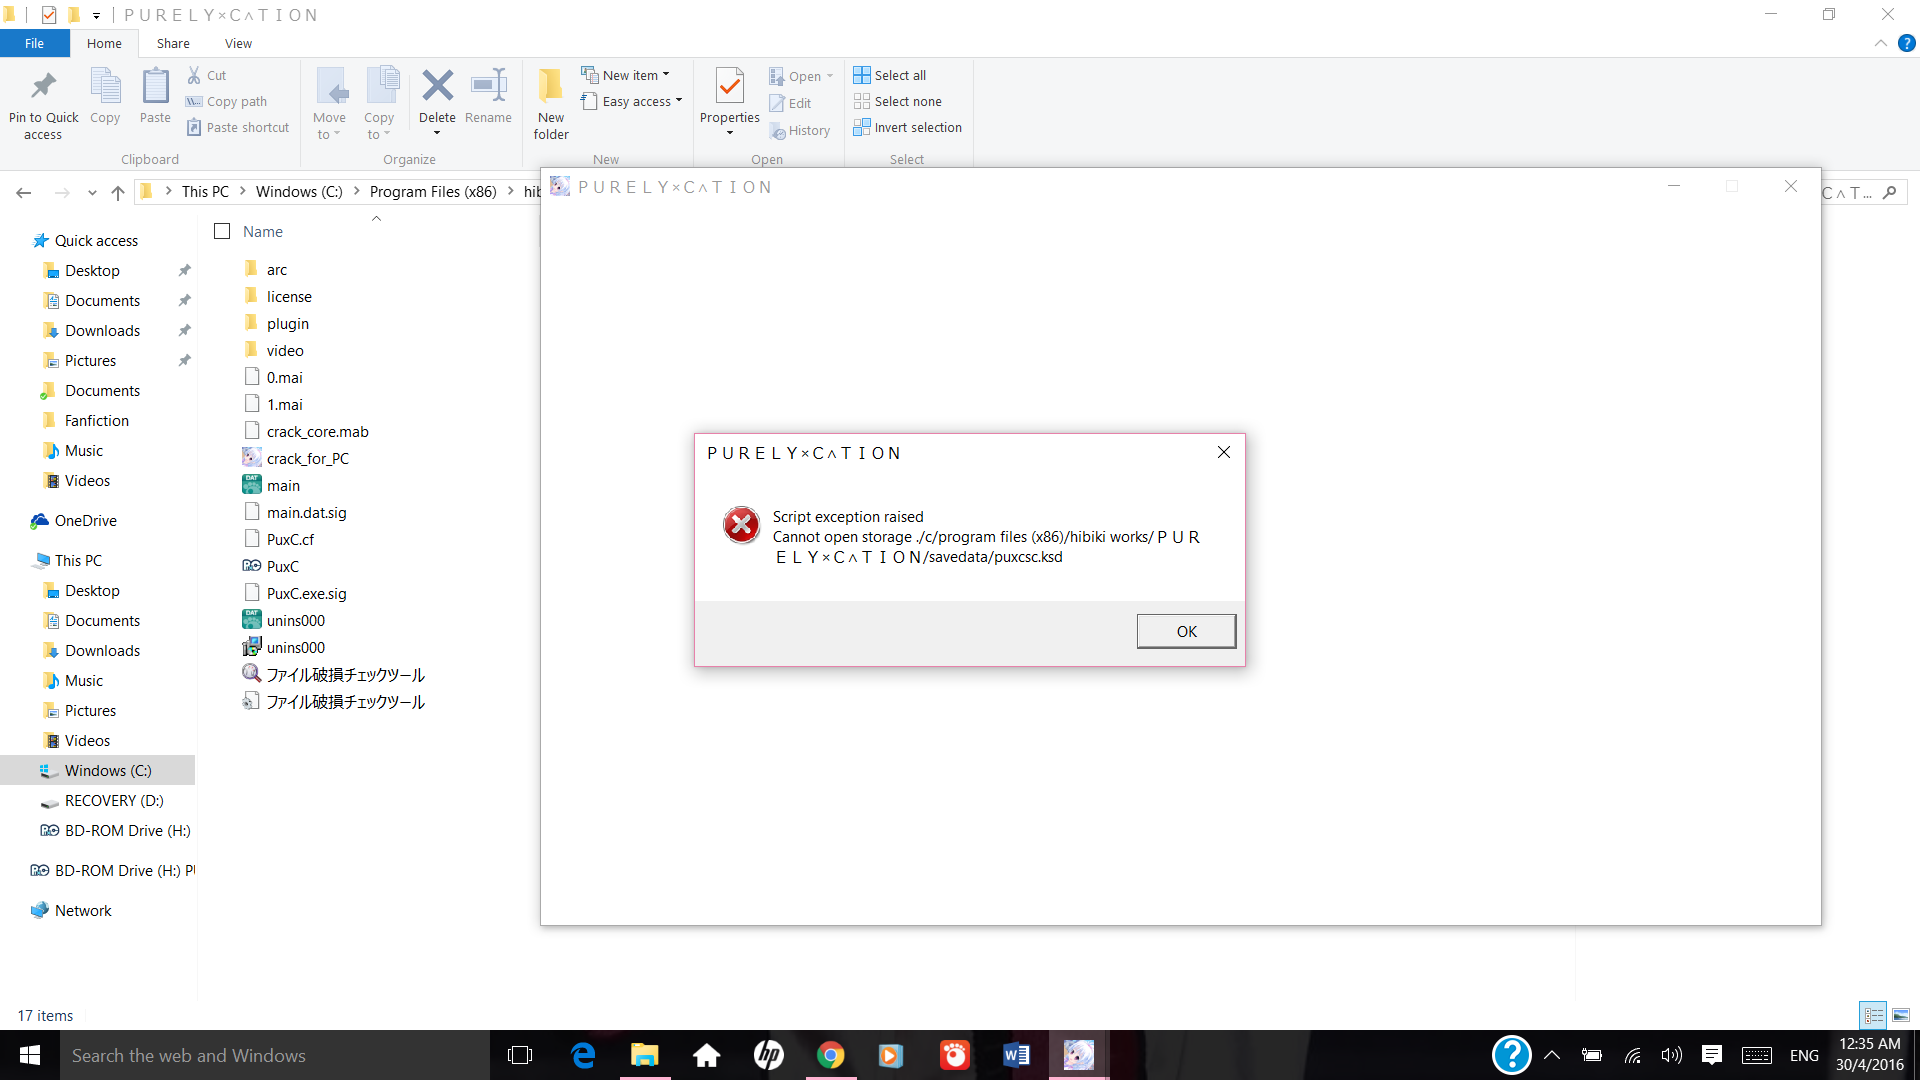Screen dimensions: 1920x1080
Task: Close the Script exception error dialog
Action: (x=1223, y=452)
